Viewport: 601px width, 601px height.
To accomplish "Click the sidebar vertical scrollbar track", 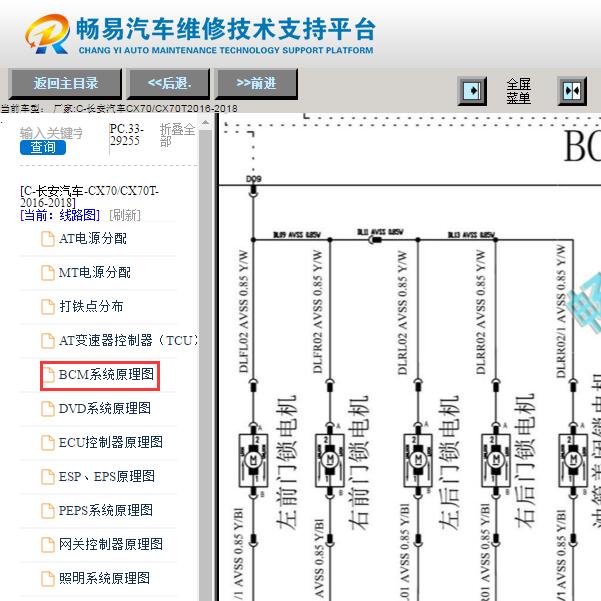I will tap(205, 364).
